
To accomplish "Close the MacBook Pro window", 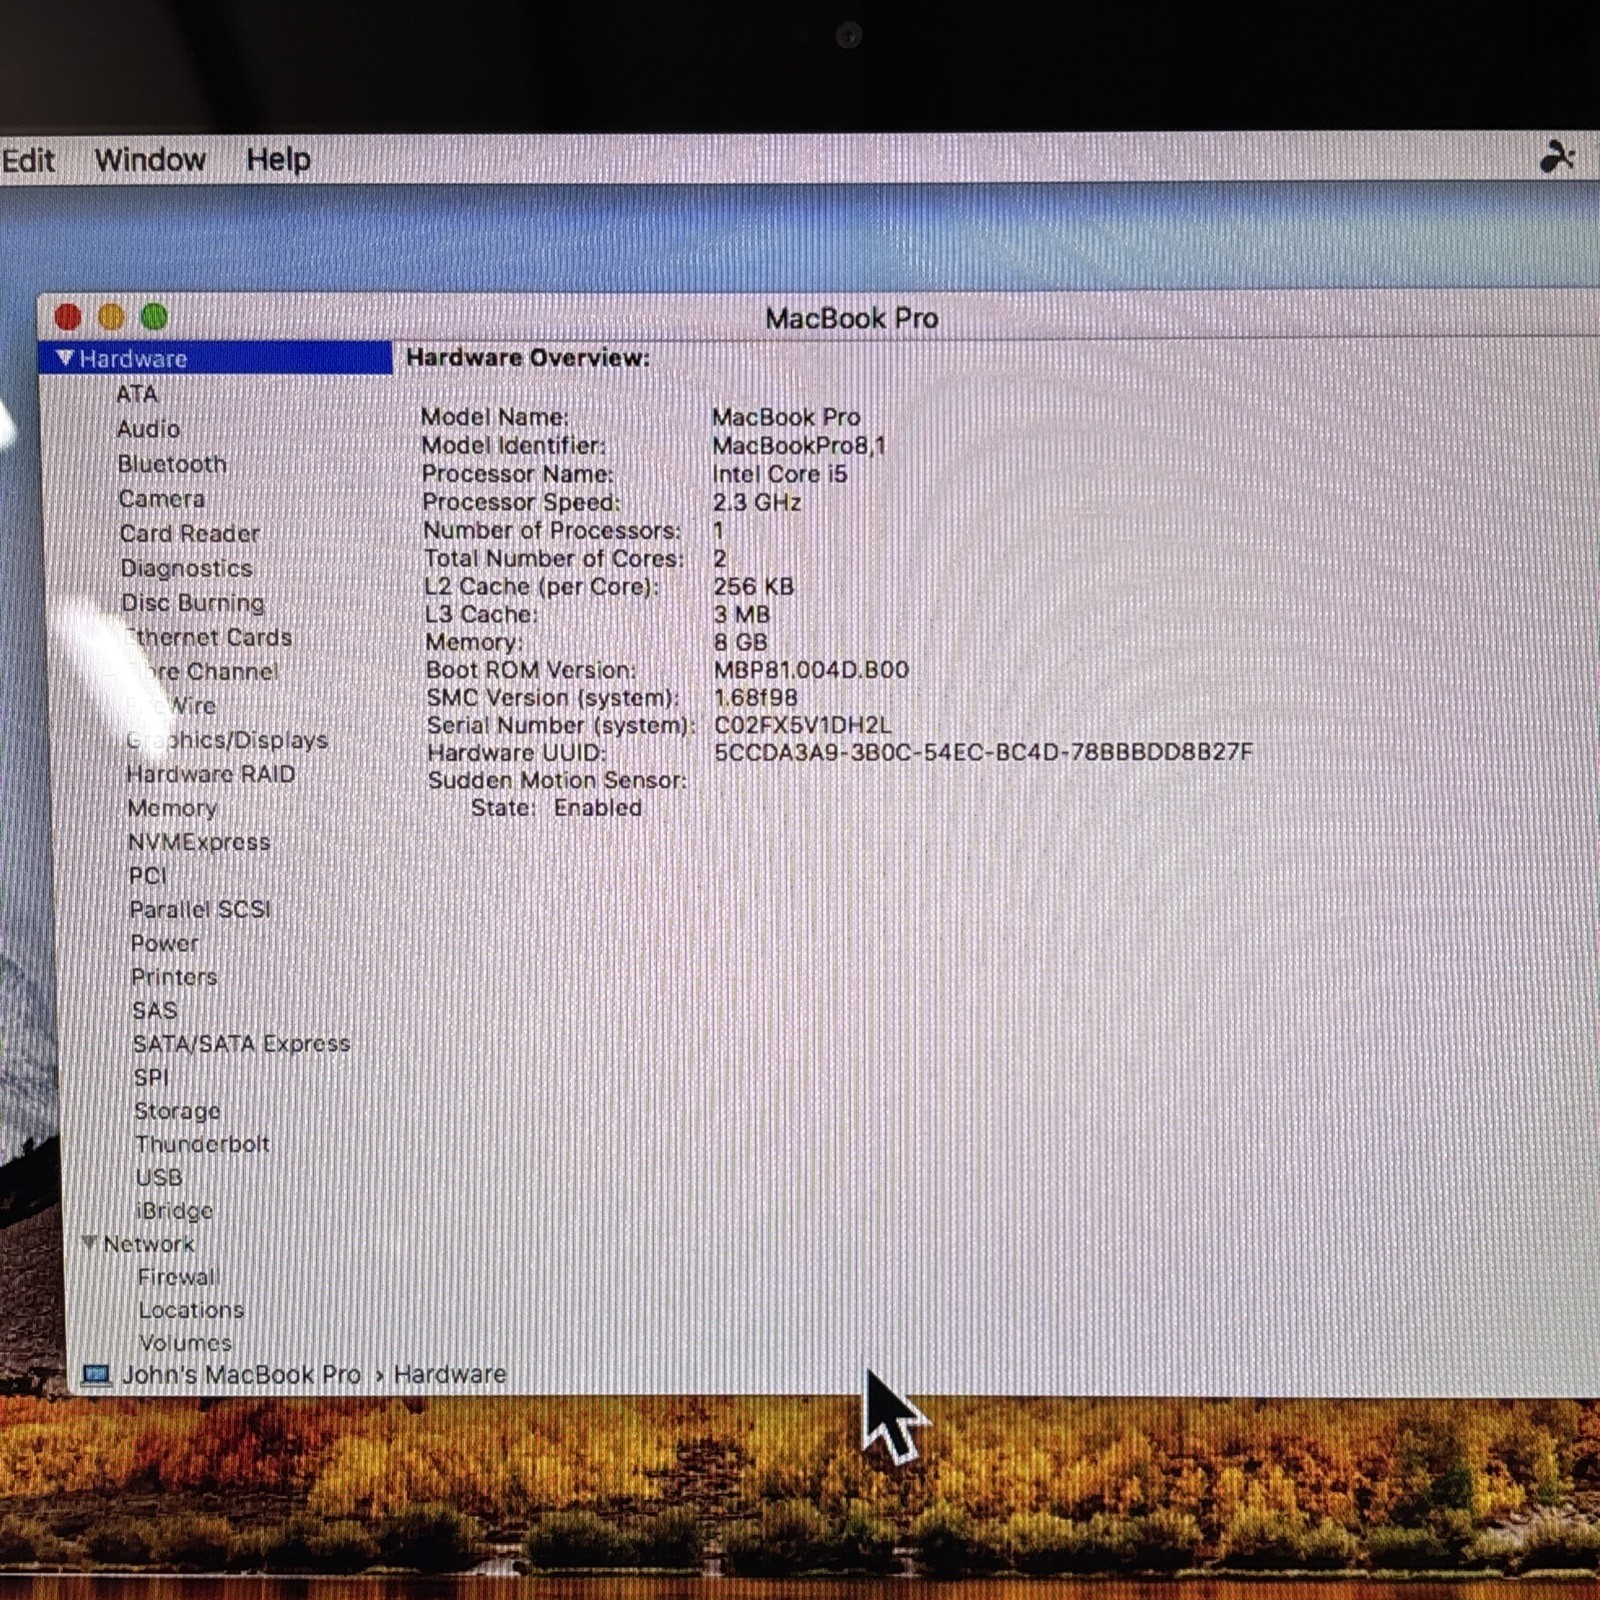I will point(68,318).
